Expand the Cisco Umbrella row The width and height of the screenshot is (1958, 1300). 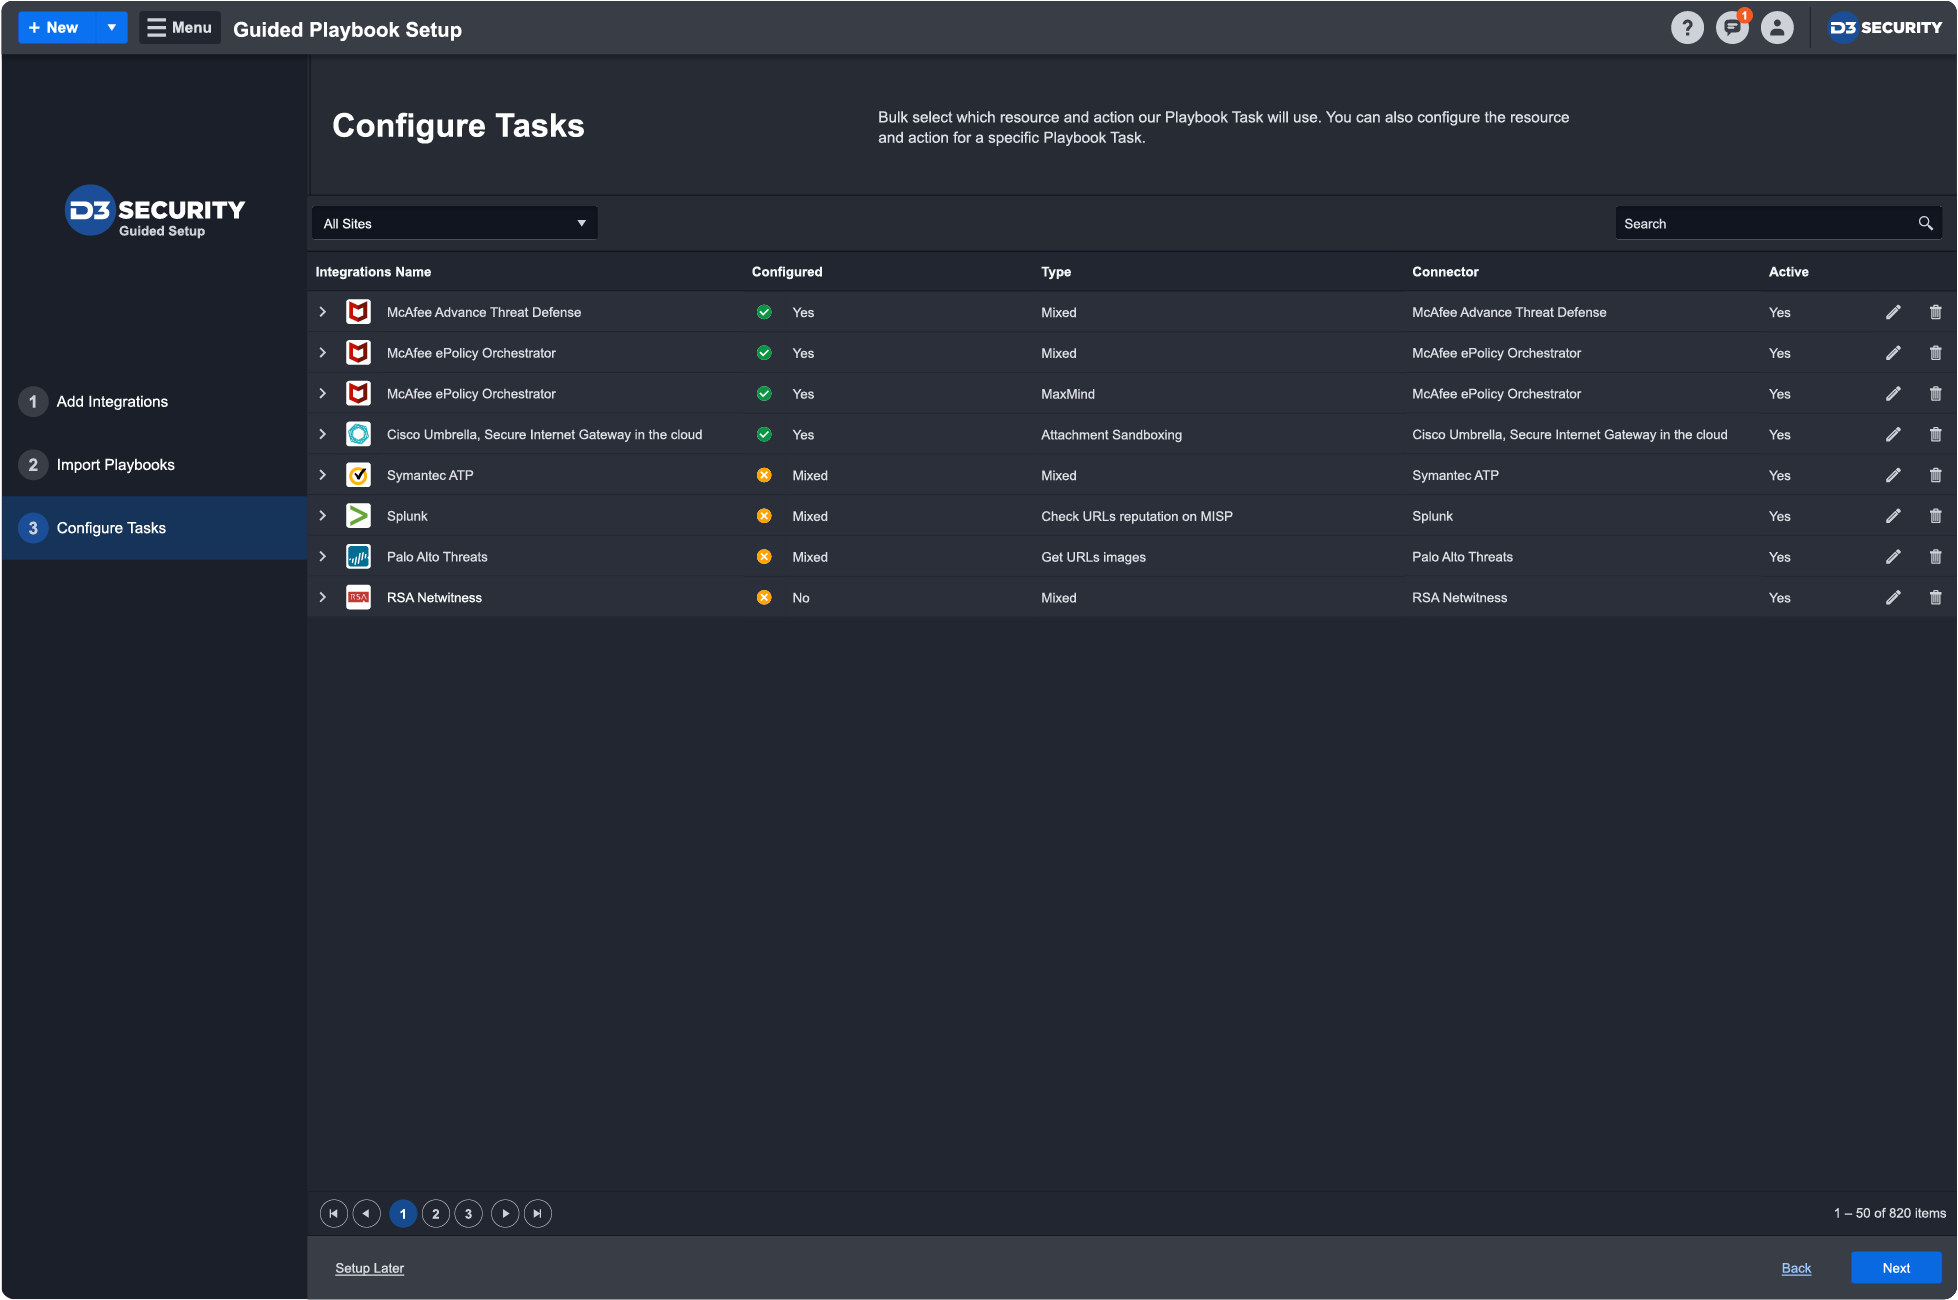point(322,434)
